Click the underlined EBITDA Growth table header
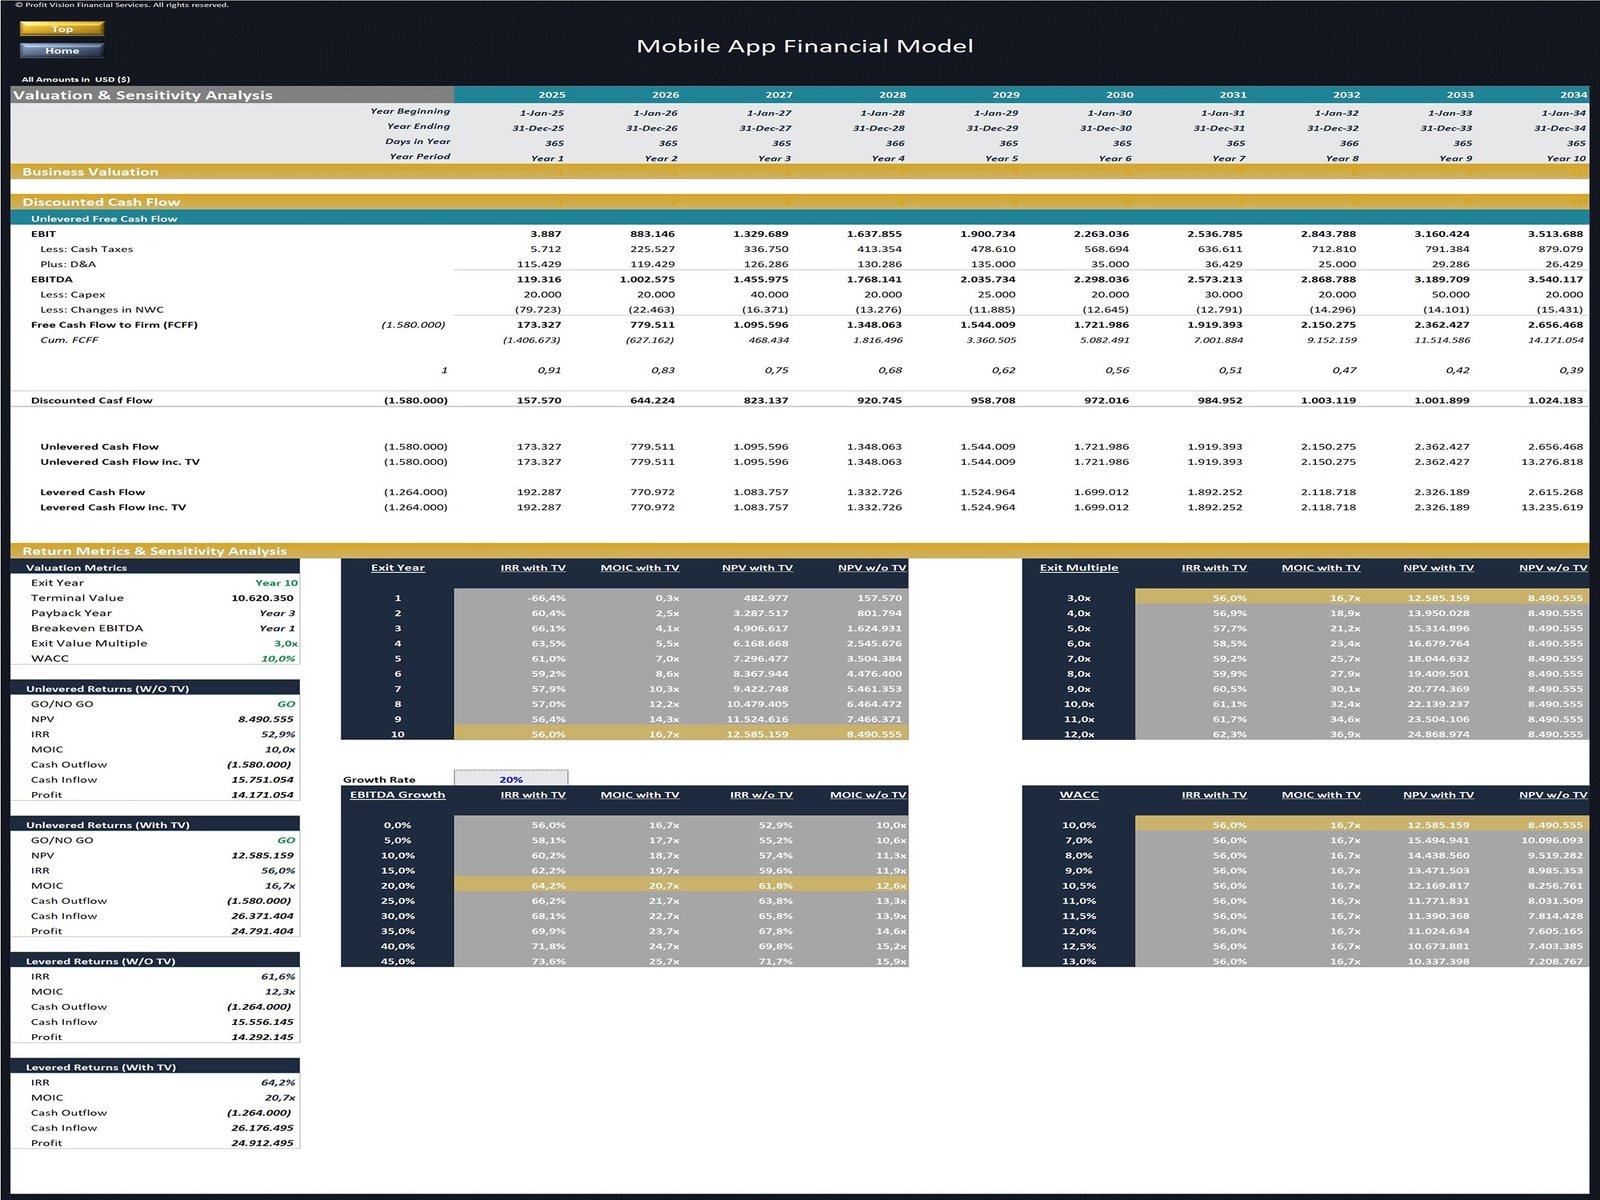Image resolution: width=1600 pixels, height=1200 pixels. coord(398,795)
